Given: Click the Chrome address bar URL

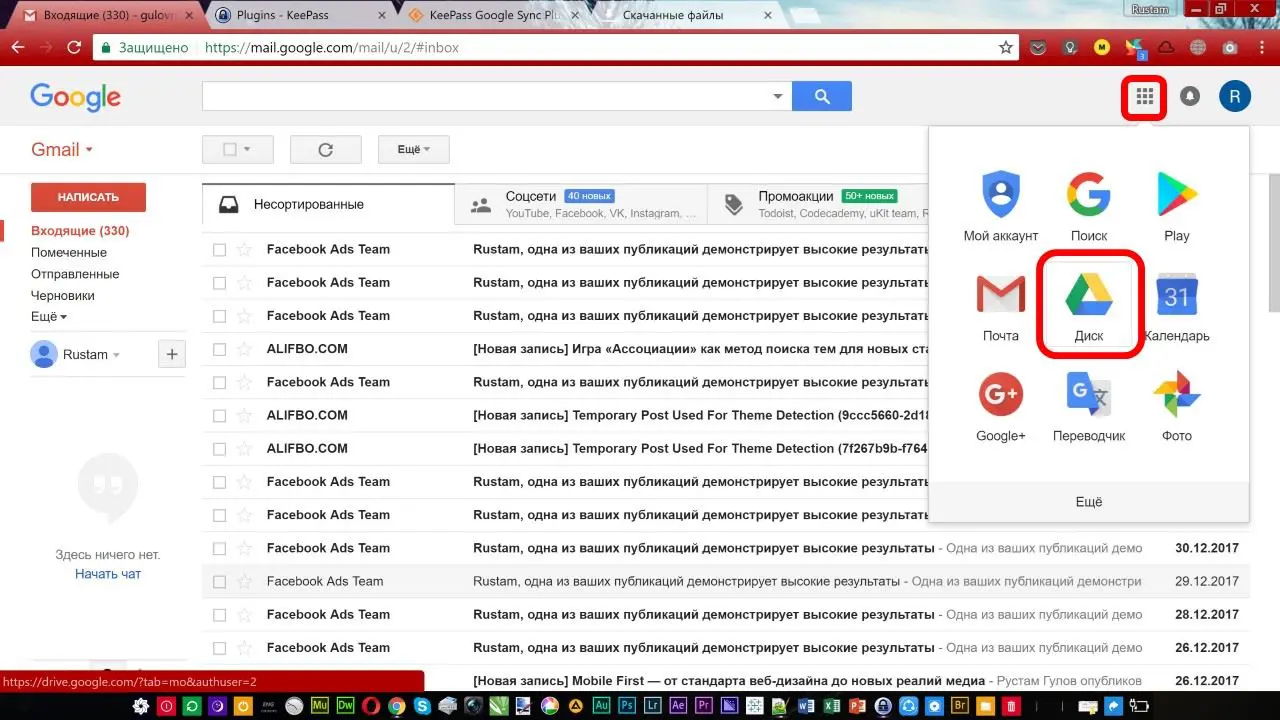Looking at the screenshot, I should [x=332, y=47].
